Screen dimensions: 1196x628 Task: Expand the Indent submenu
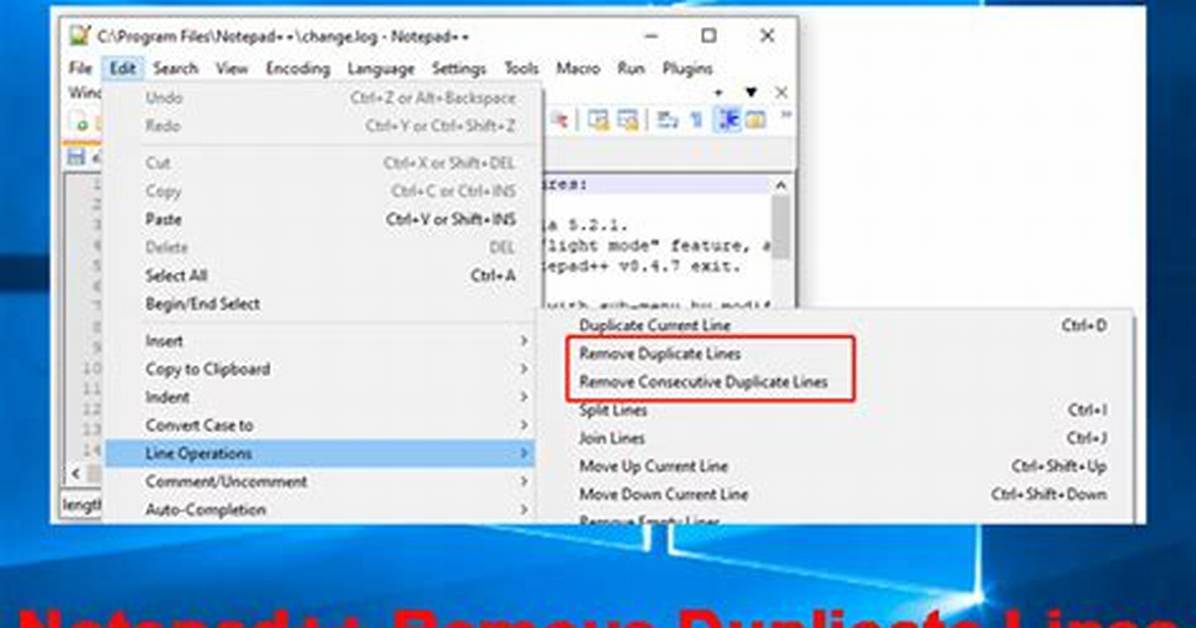(320, 398)
